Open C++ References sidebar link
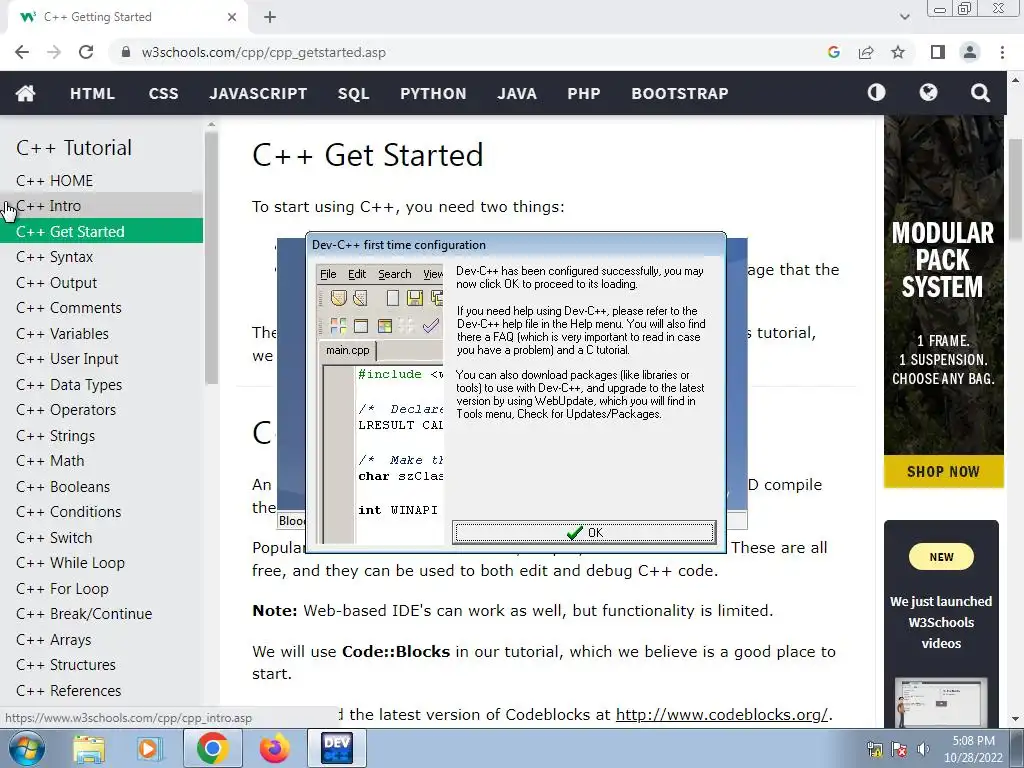 tap(101, 690)
